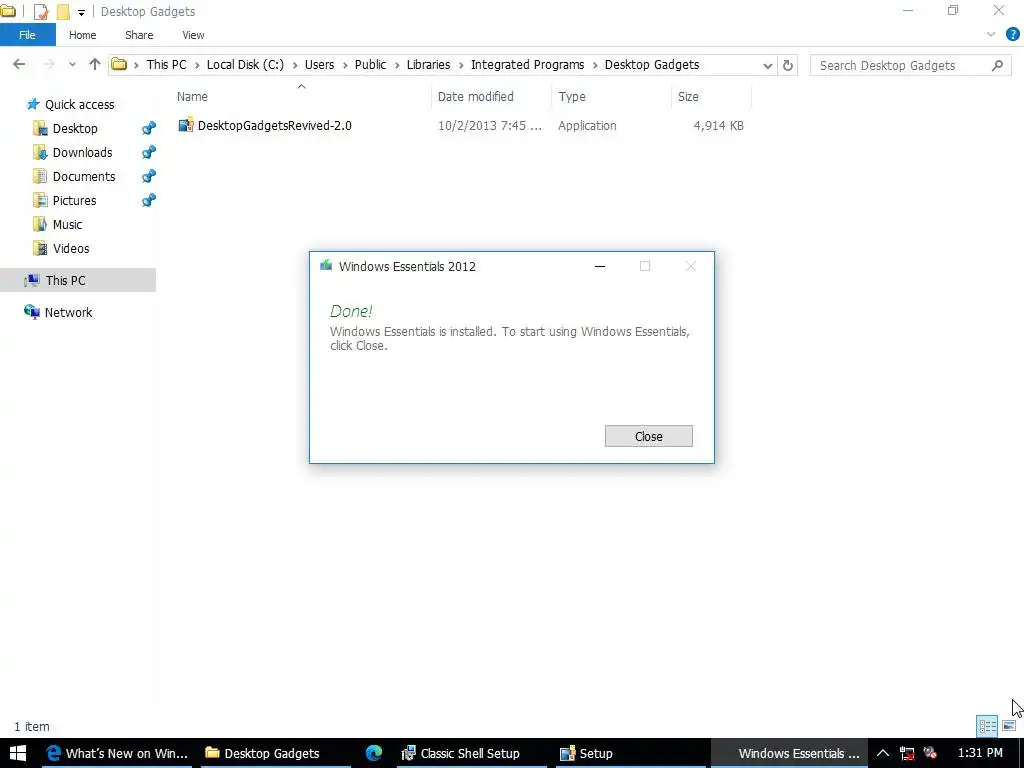Go up one folder level arrow
The height and width of the screenshot is (768, 1024).
point(95,64)
